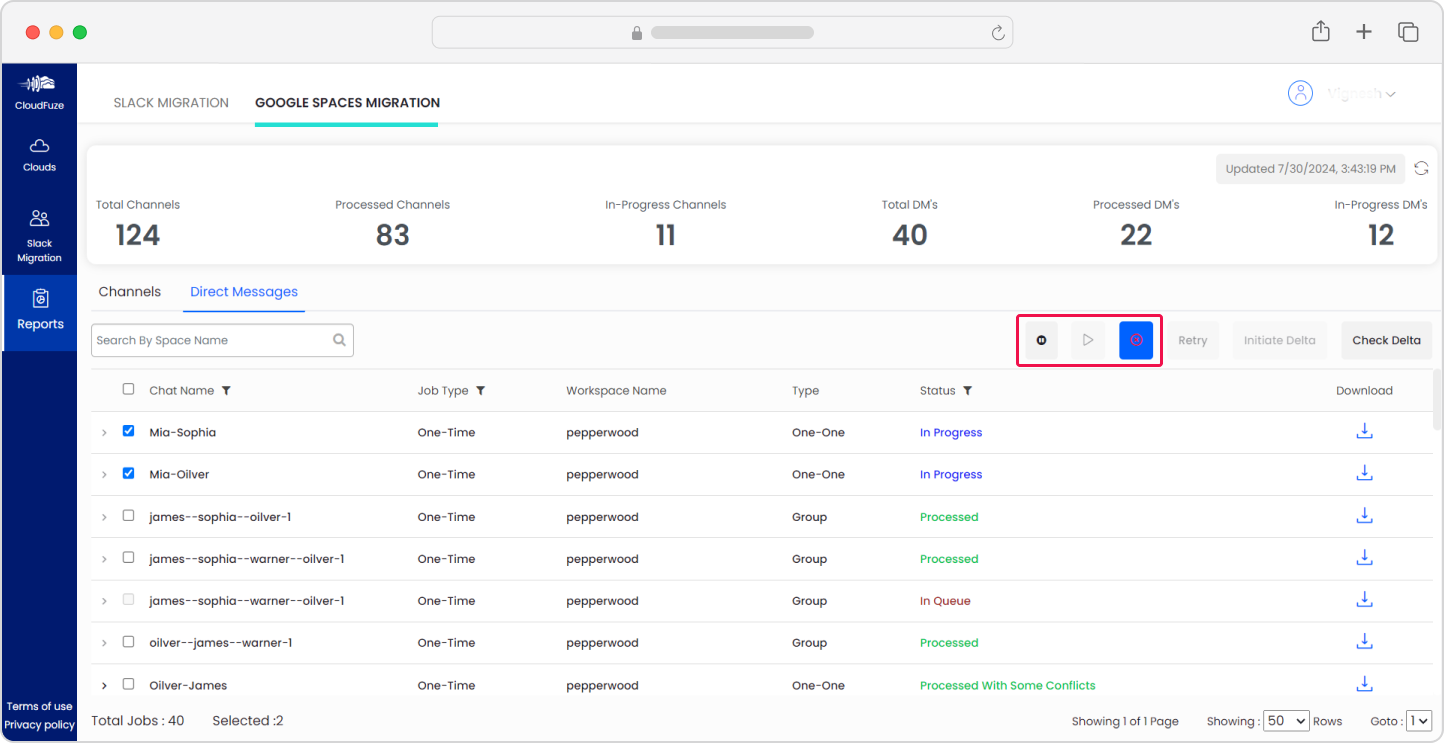Click the pause migration icon

[x=1041, y=340]
